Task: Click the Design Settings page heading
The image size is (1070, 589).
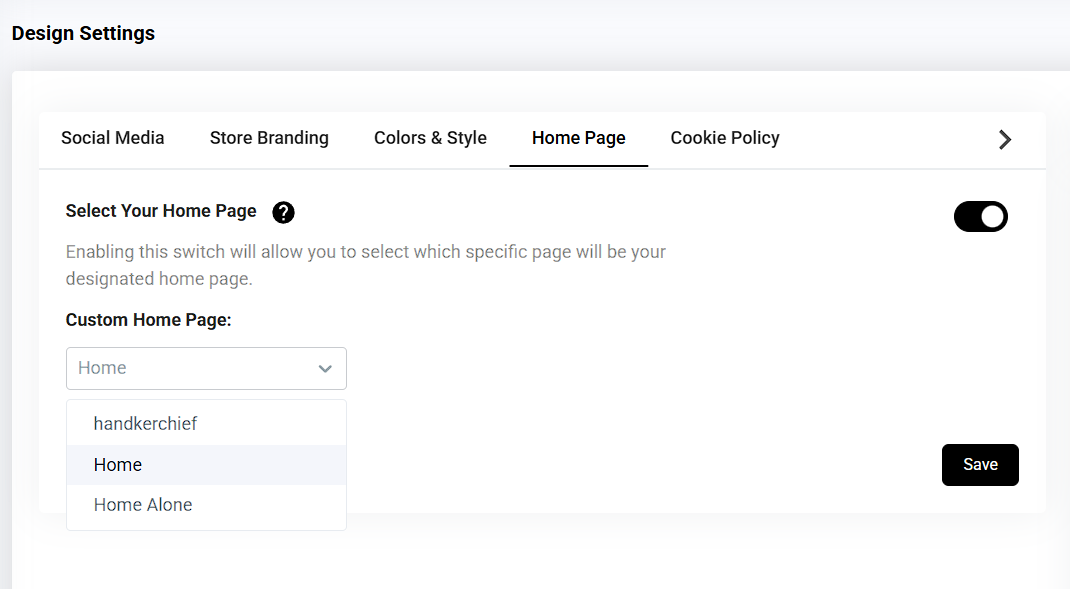Action: pos(83,33)
